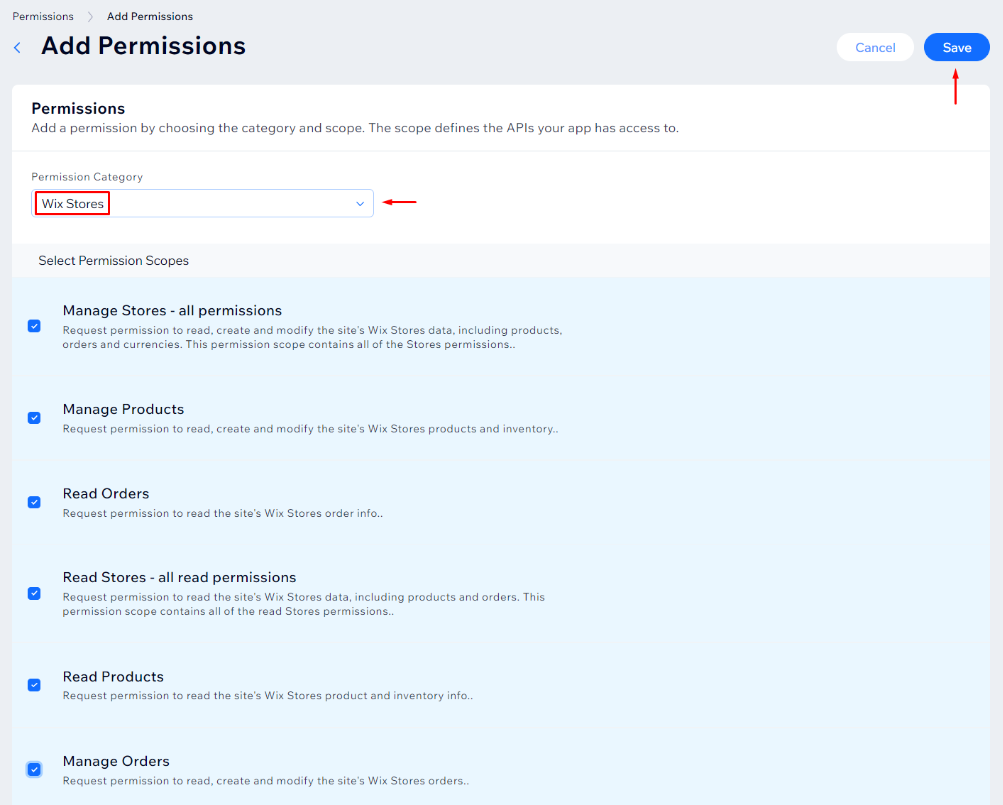Screen dimensions: 1003x805
Task: Click Read Orders description text
Action: pos(223,513)
